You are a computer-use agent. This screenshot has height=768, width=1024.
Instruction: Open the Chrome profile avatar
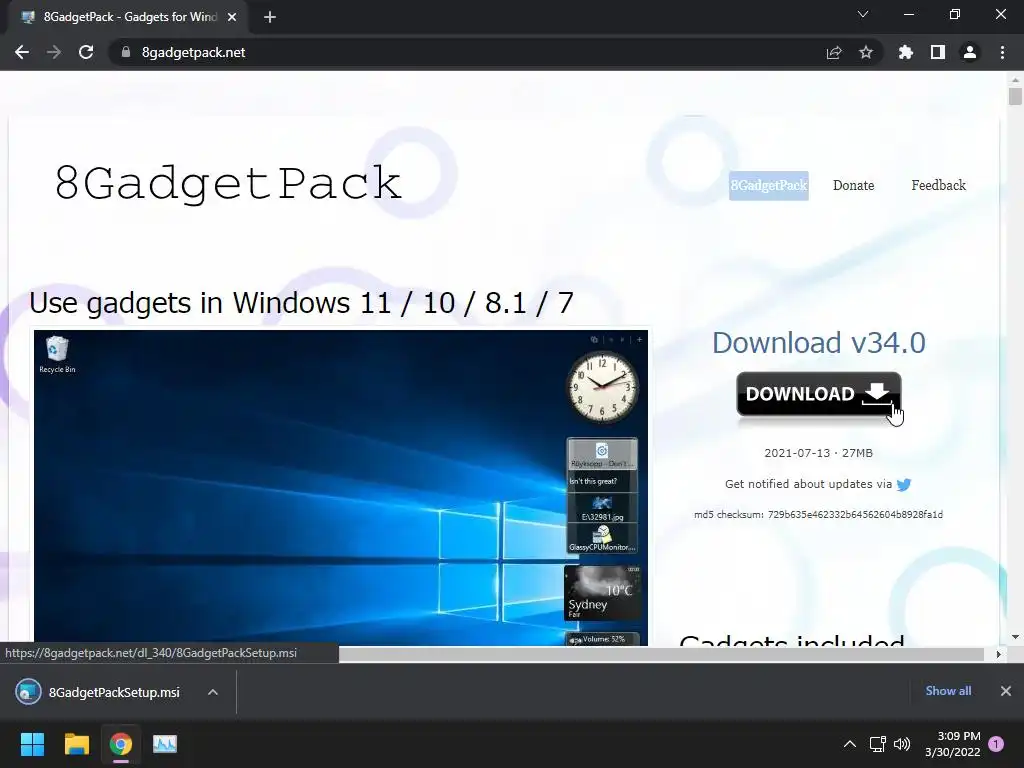click(970, 52)
